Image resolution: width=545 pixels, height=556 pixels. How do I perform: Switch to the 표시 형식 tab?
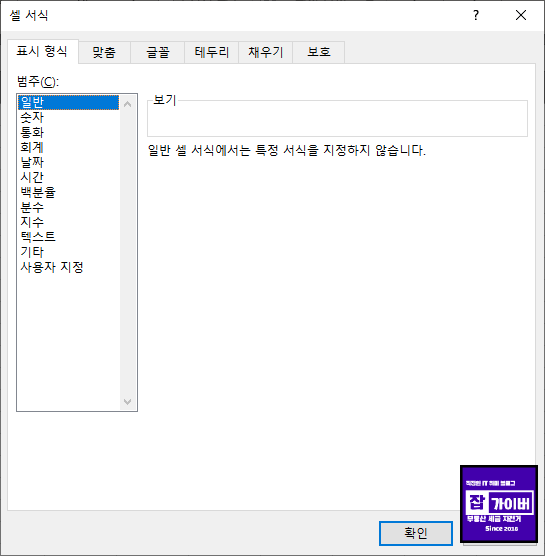pyautogui.click(x=42, y=52)
